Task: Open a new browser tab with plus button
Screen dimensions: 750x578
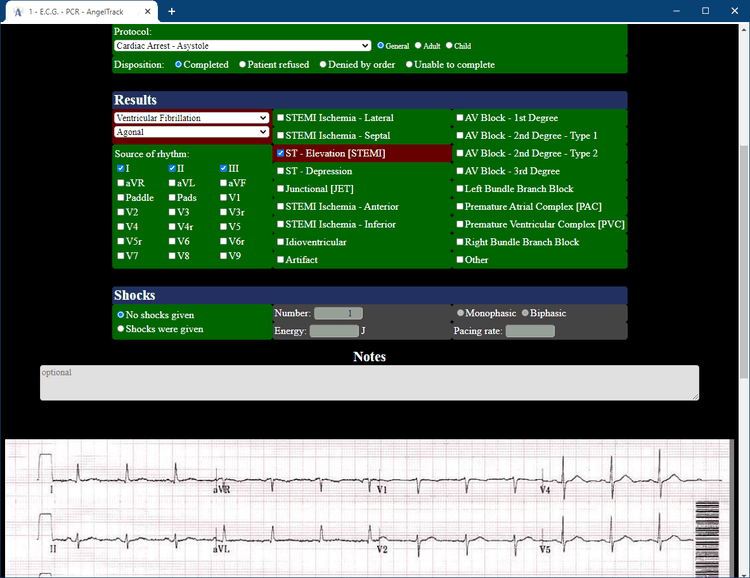Action: pyautogui.click(x=172, y=11)
